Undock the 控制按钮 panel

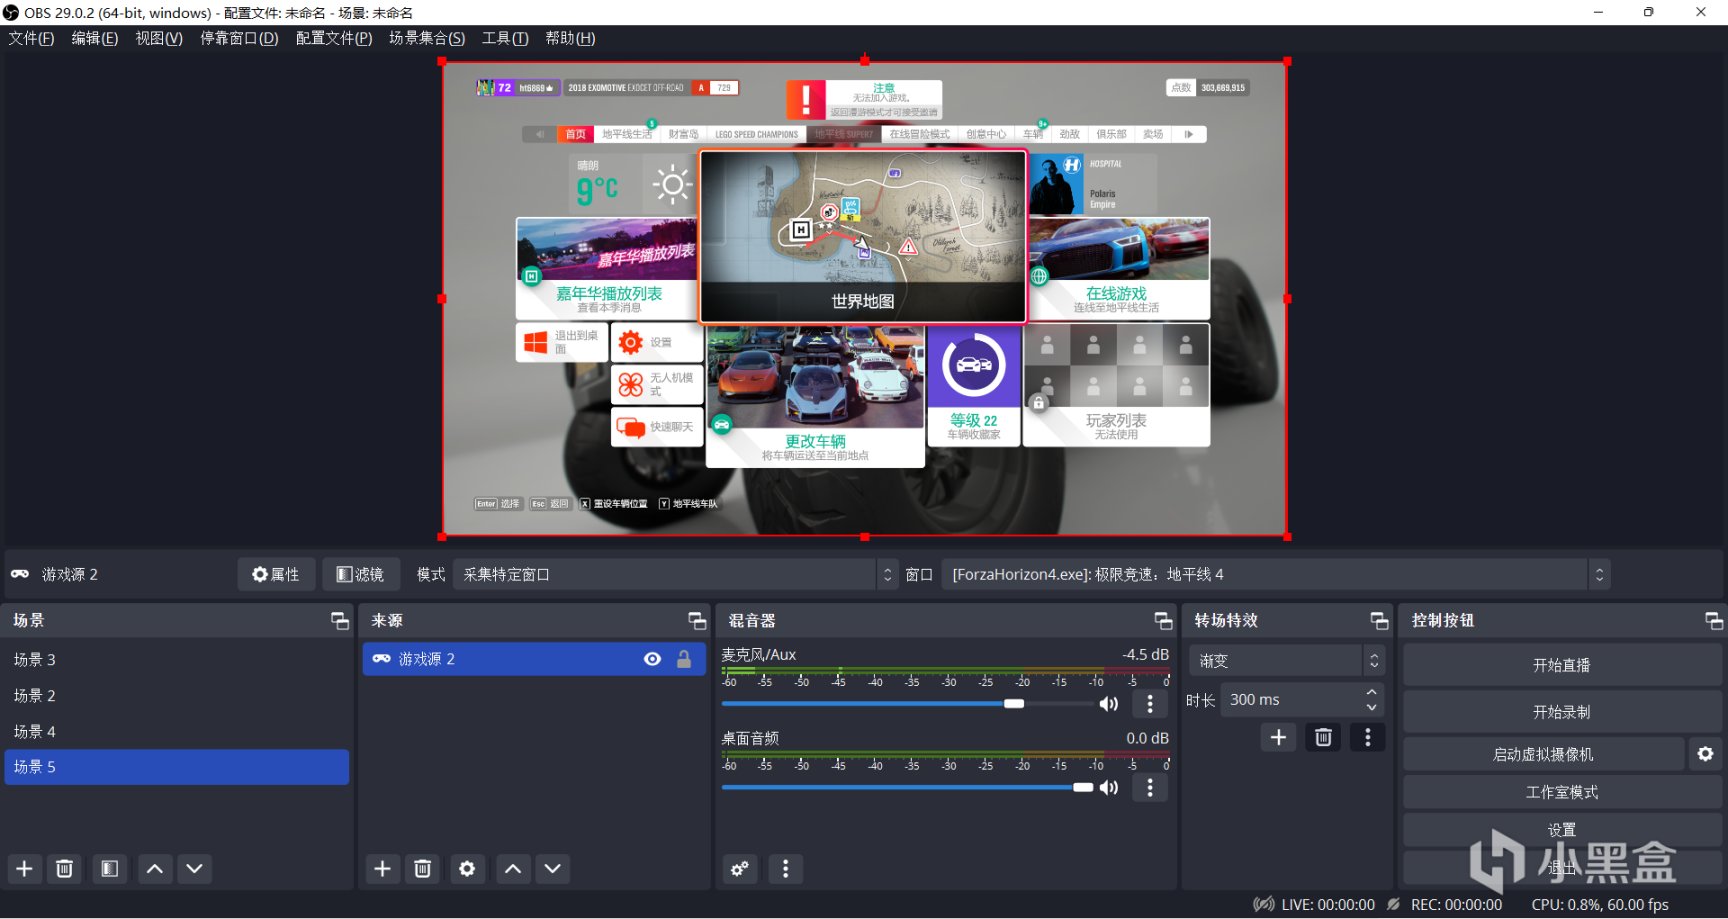tap(1714, 621)
